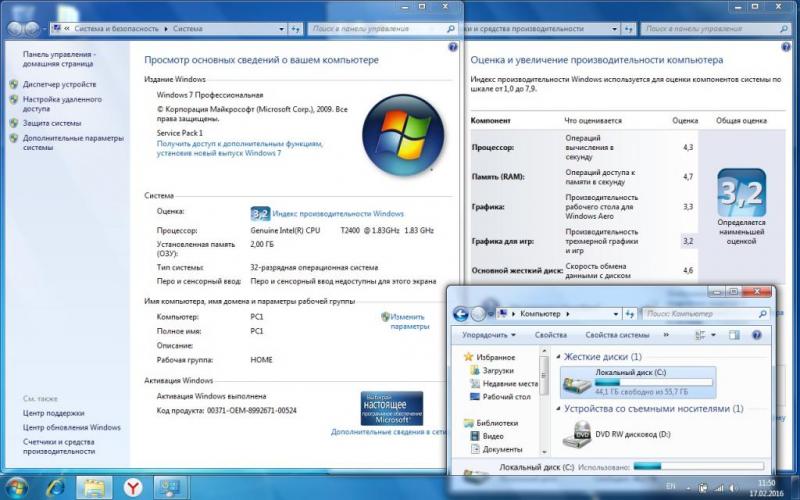Click Поиск: Компьютер search box
The image size is (800, 500).
(x=706, y=314)
